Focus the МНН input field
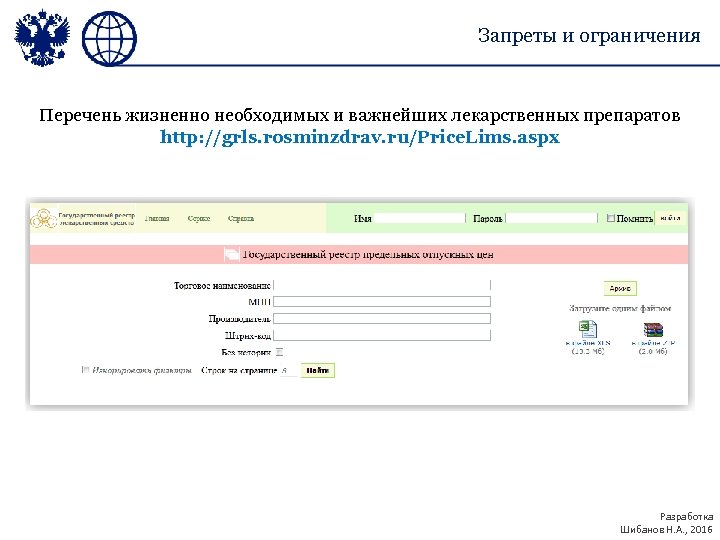The width and height of the screenshot is (720, 540). pos(382,302)
